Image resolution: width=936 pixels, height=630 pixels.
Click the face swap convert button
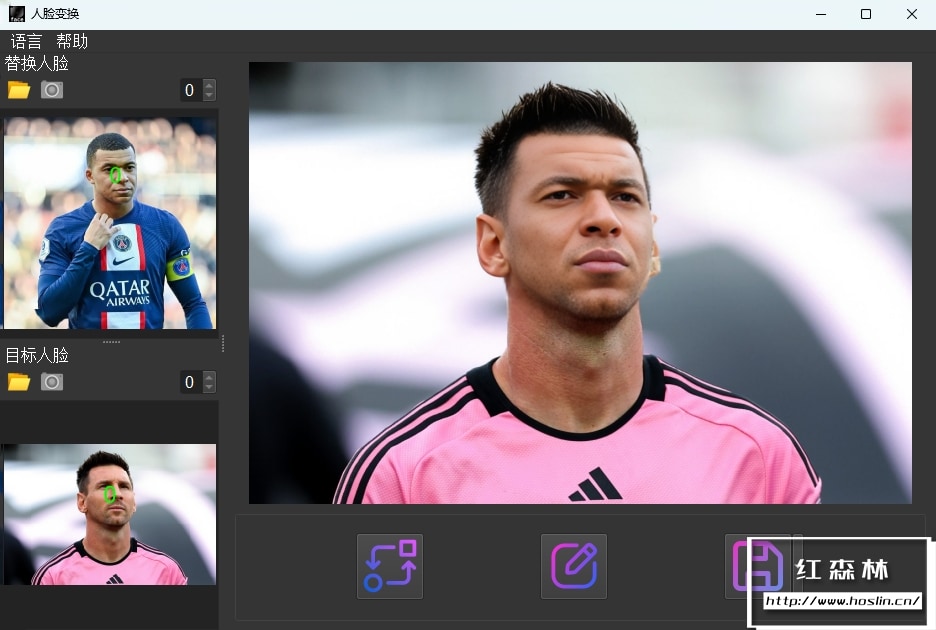click(390, 566)
